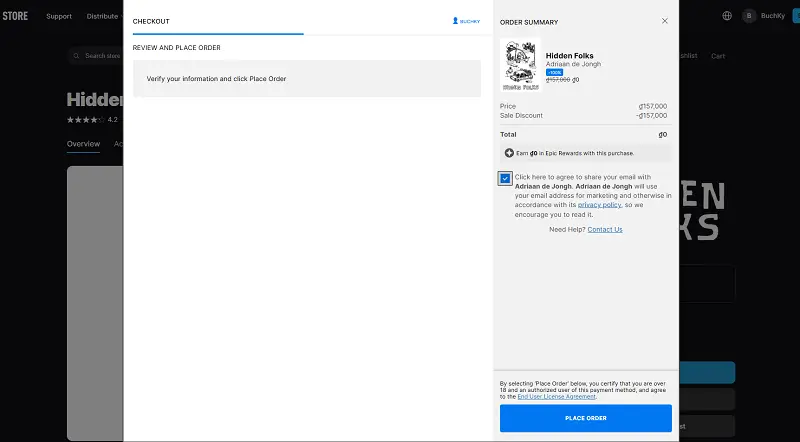The width and height of the screenshot is (800, 442).
Task: Click the store search magnifier icon
Action: coord(78,56)
